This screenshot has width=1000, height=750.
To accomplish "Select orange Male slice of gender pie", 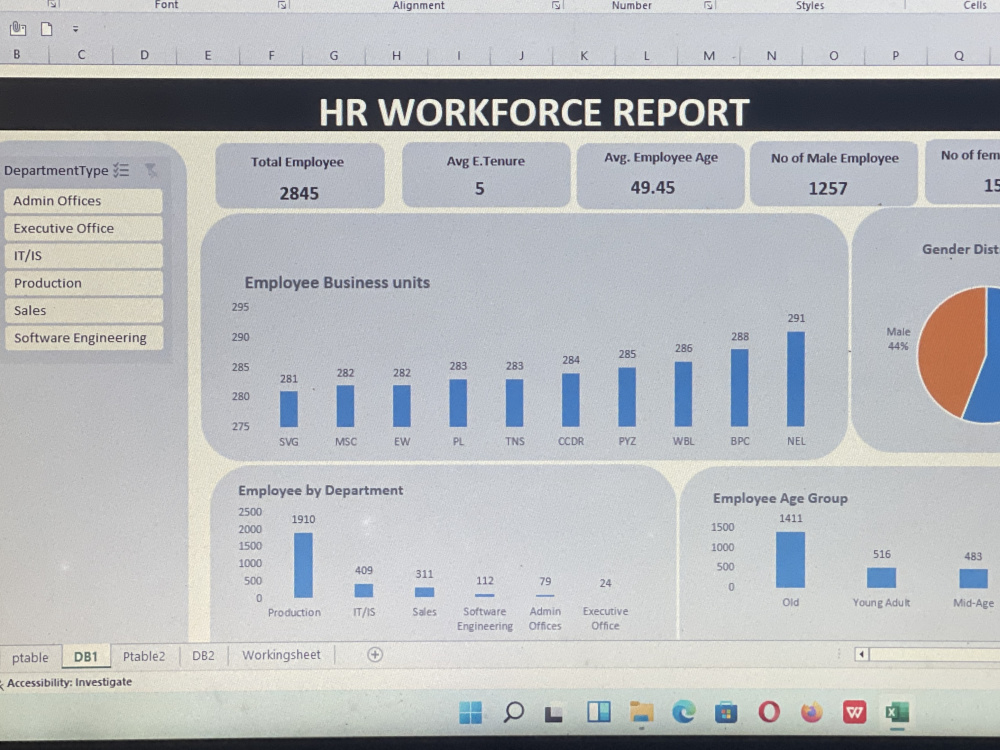I will point(948,351).
